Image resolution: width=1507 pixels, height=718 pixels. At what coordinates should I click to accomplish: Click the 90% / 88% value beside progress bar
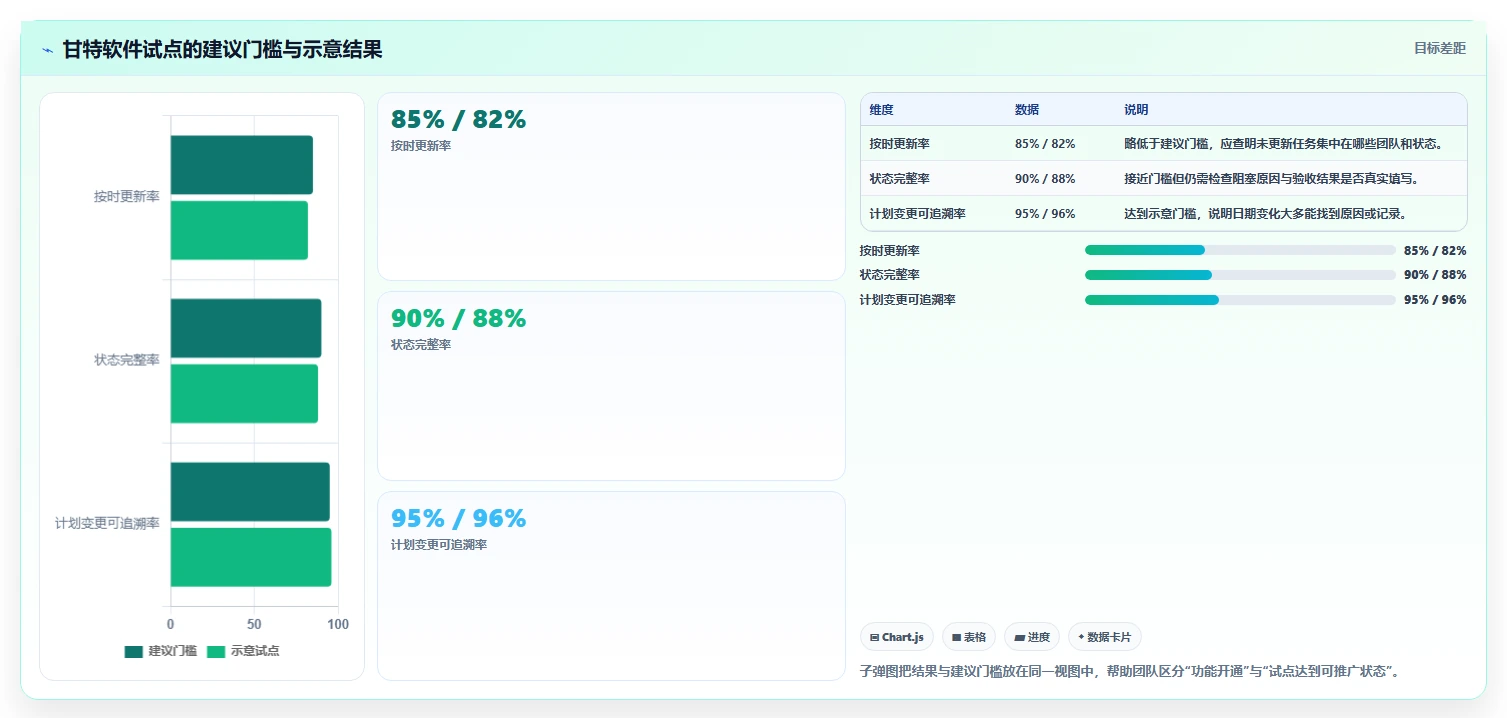pos(1435,276)
